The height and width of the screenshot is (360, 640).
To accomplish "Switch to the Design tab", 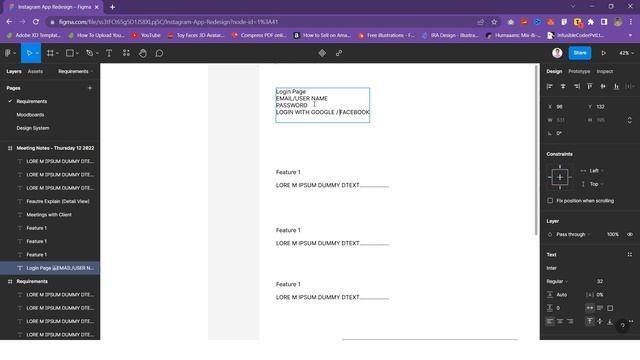I will (x=554, y=71).
